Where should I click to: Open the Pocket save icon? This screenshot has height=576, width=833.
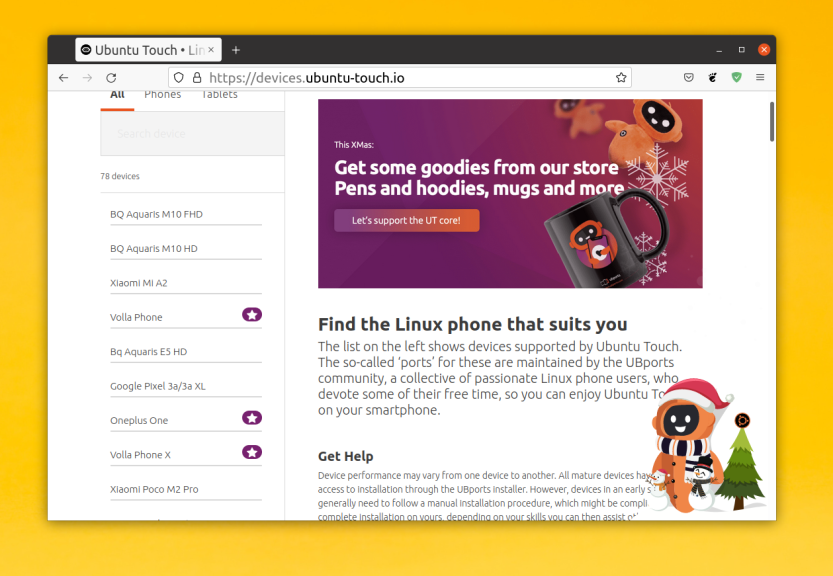click(x=689, y=77)
